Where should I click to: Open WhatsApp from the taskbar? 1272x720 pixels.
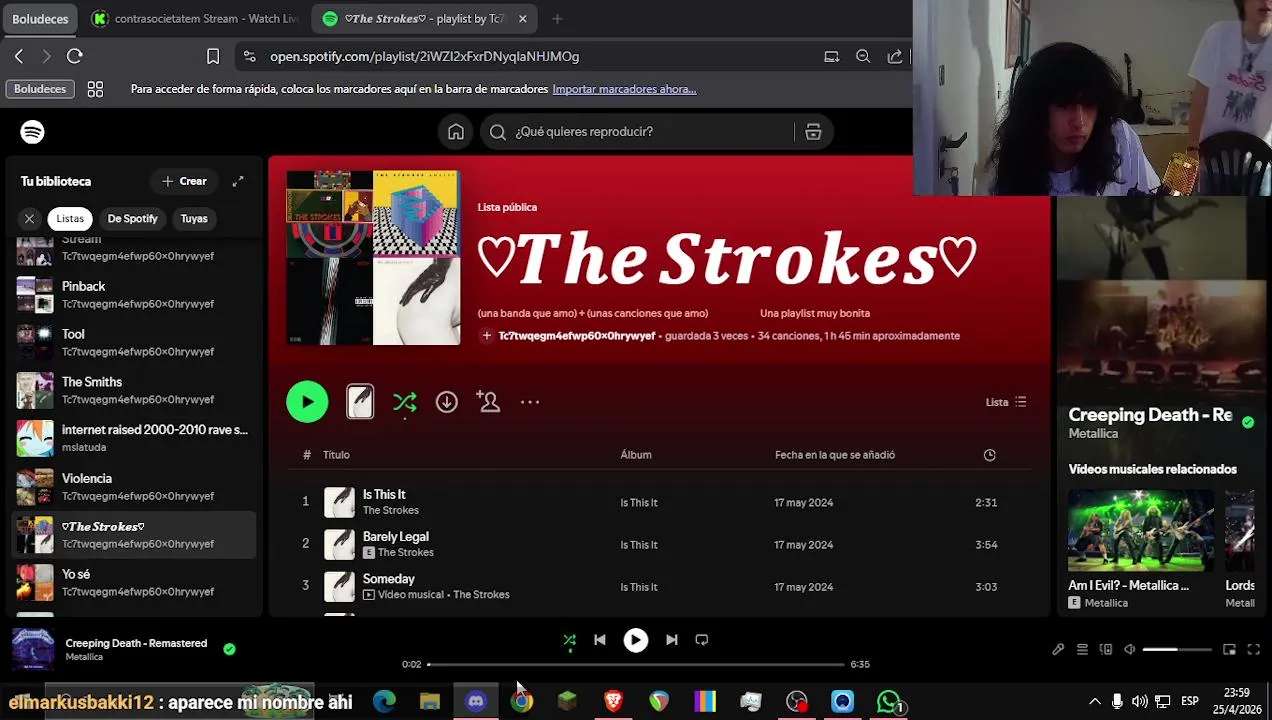[888, 701]
